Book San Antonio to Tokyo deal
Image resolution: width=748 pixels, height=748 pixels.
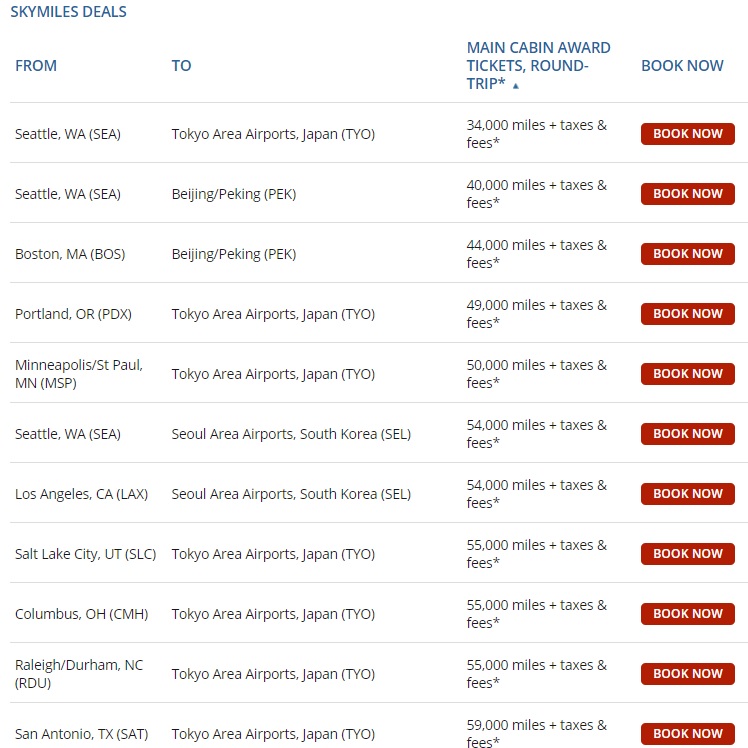pos(687,734)
